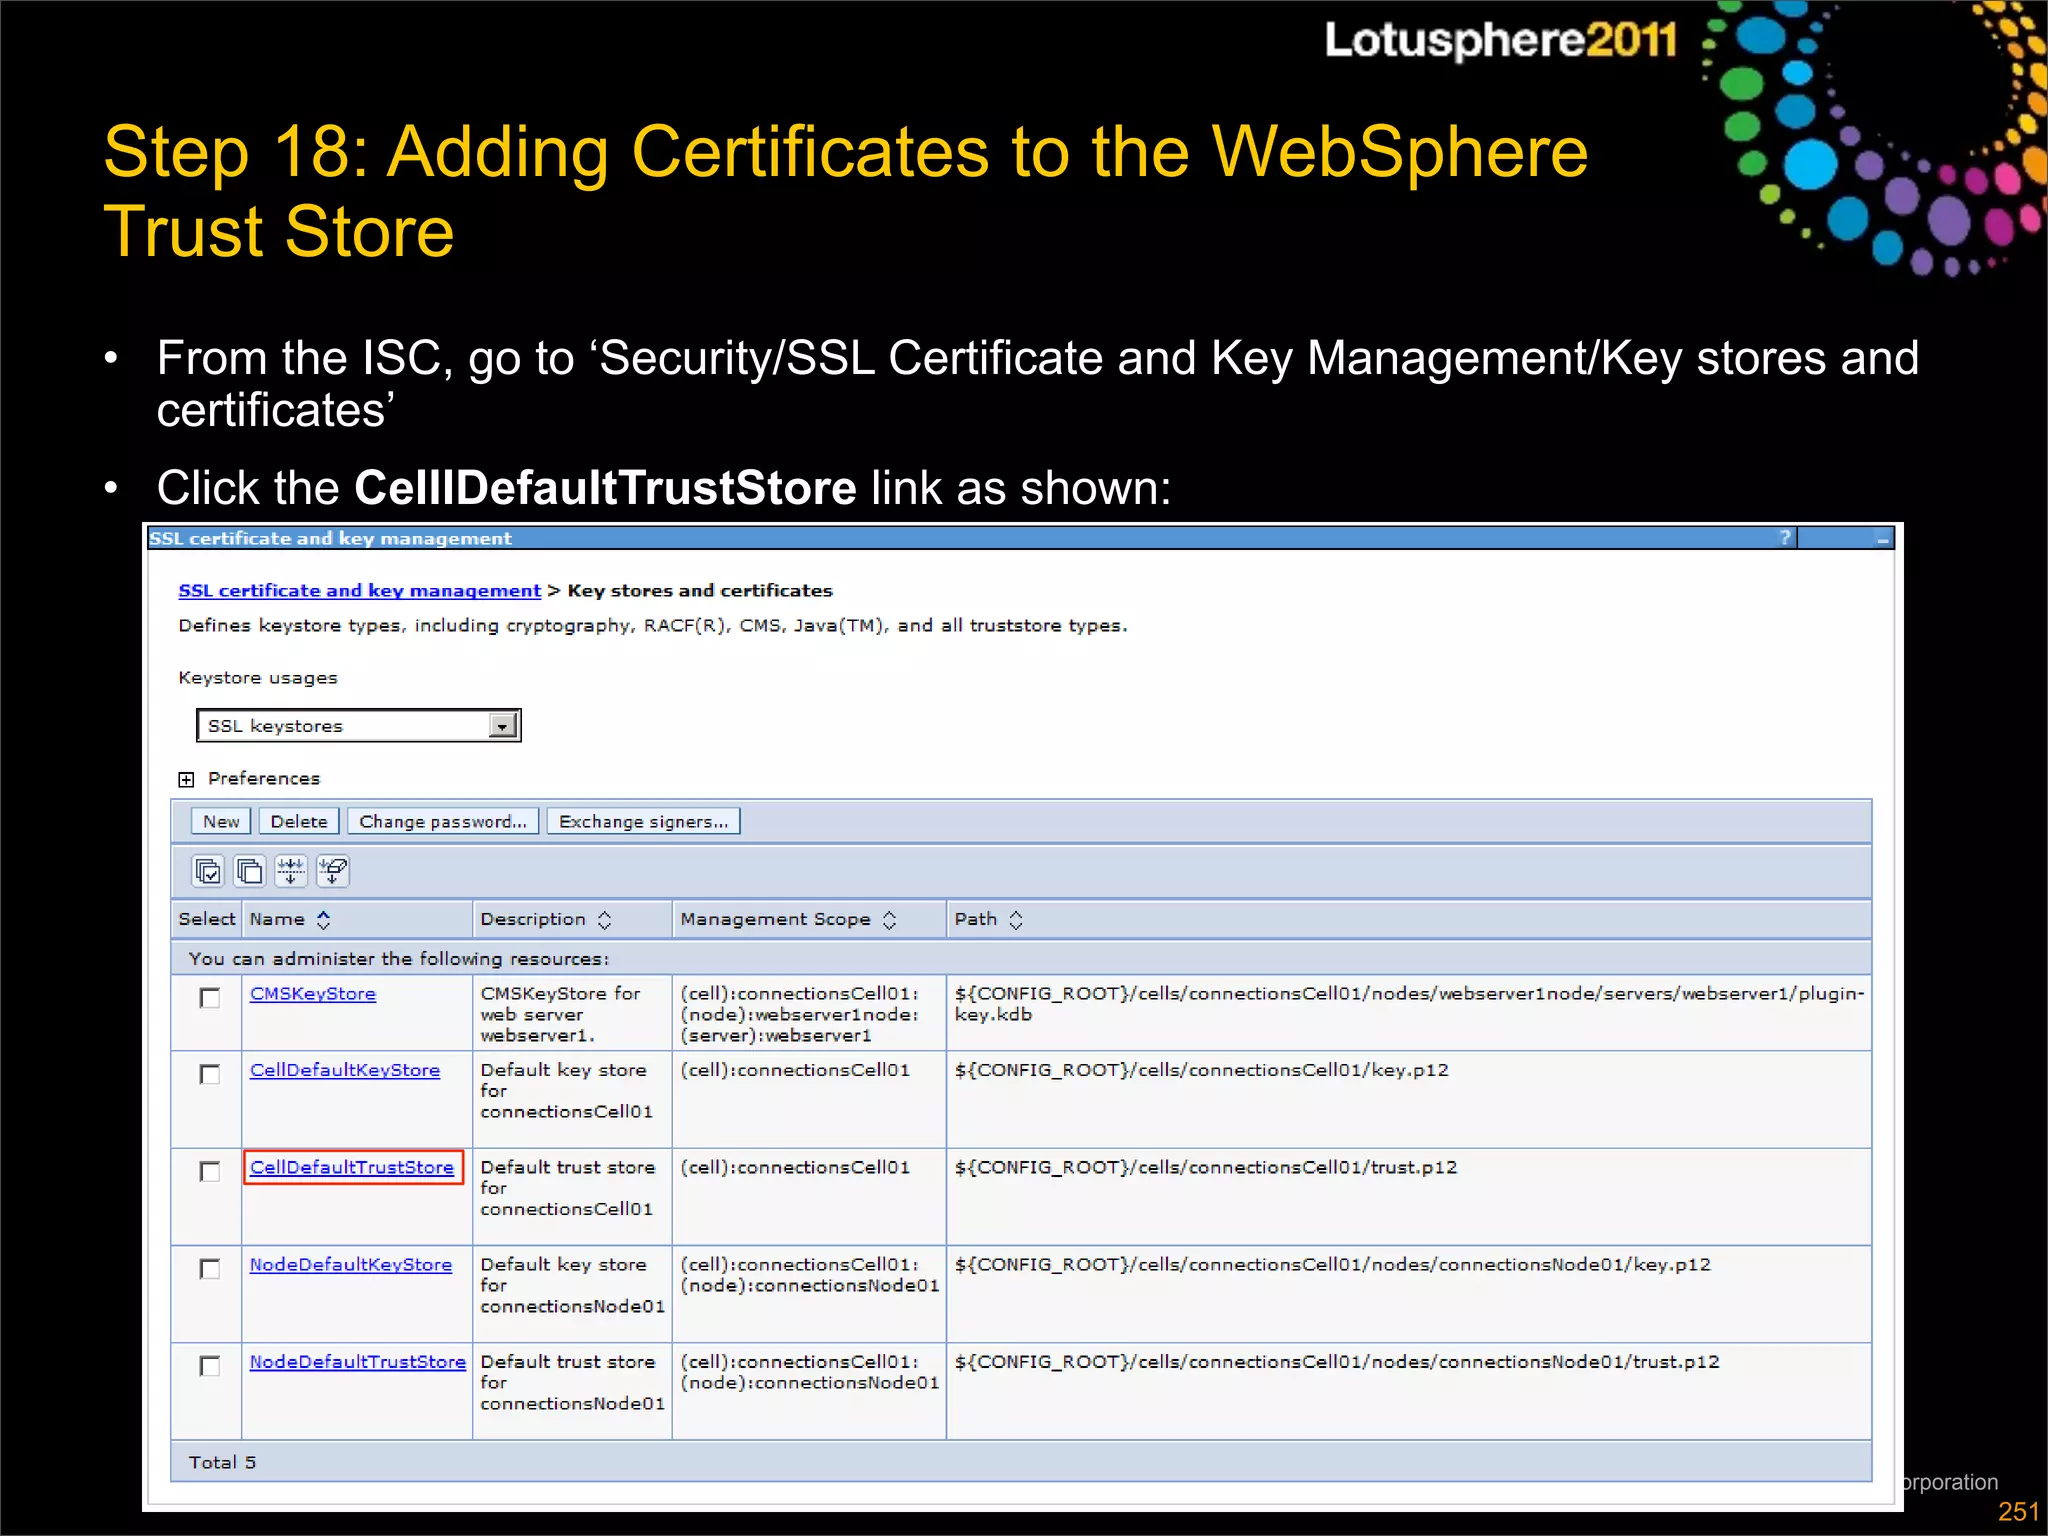Open the SSL keystores usage dropdown
The width and height of the screenshot is (2048, 1536).
pos(359,726)
